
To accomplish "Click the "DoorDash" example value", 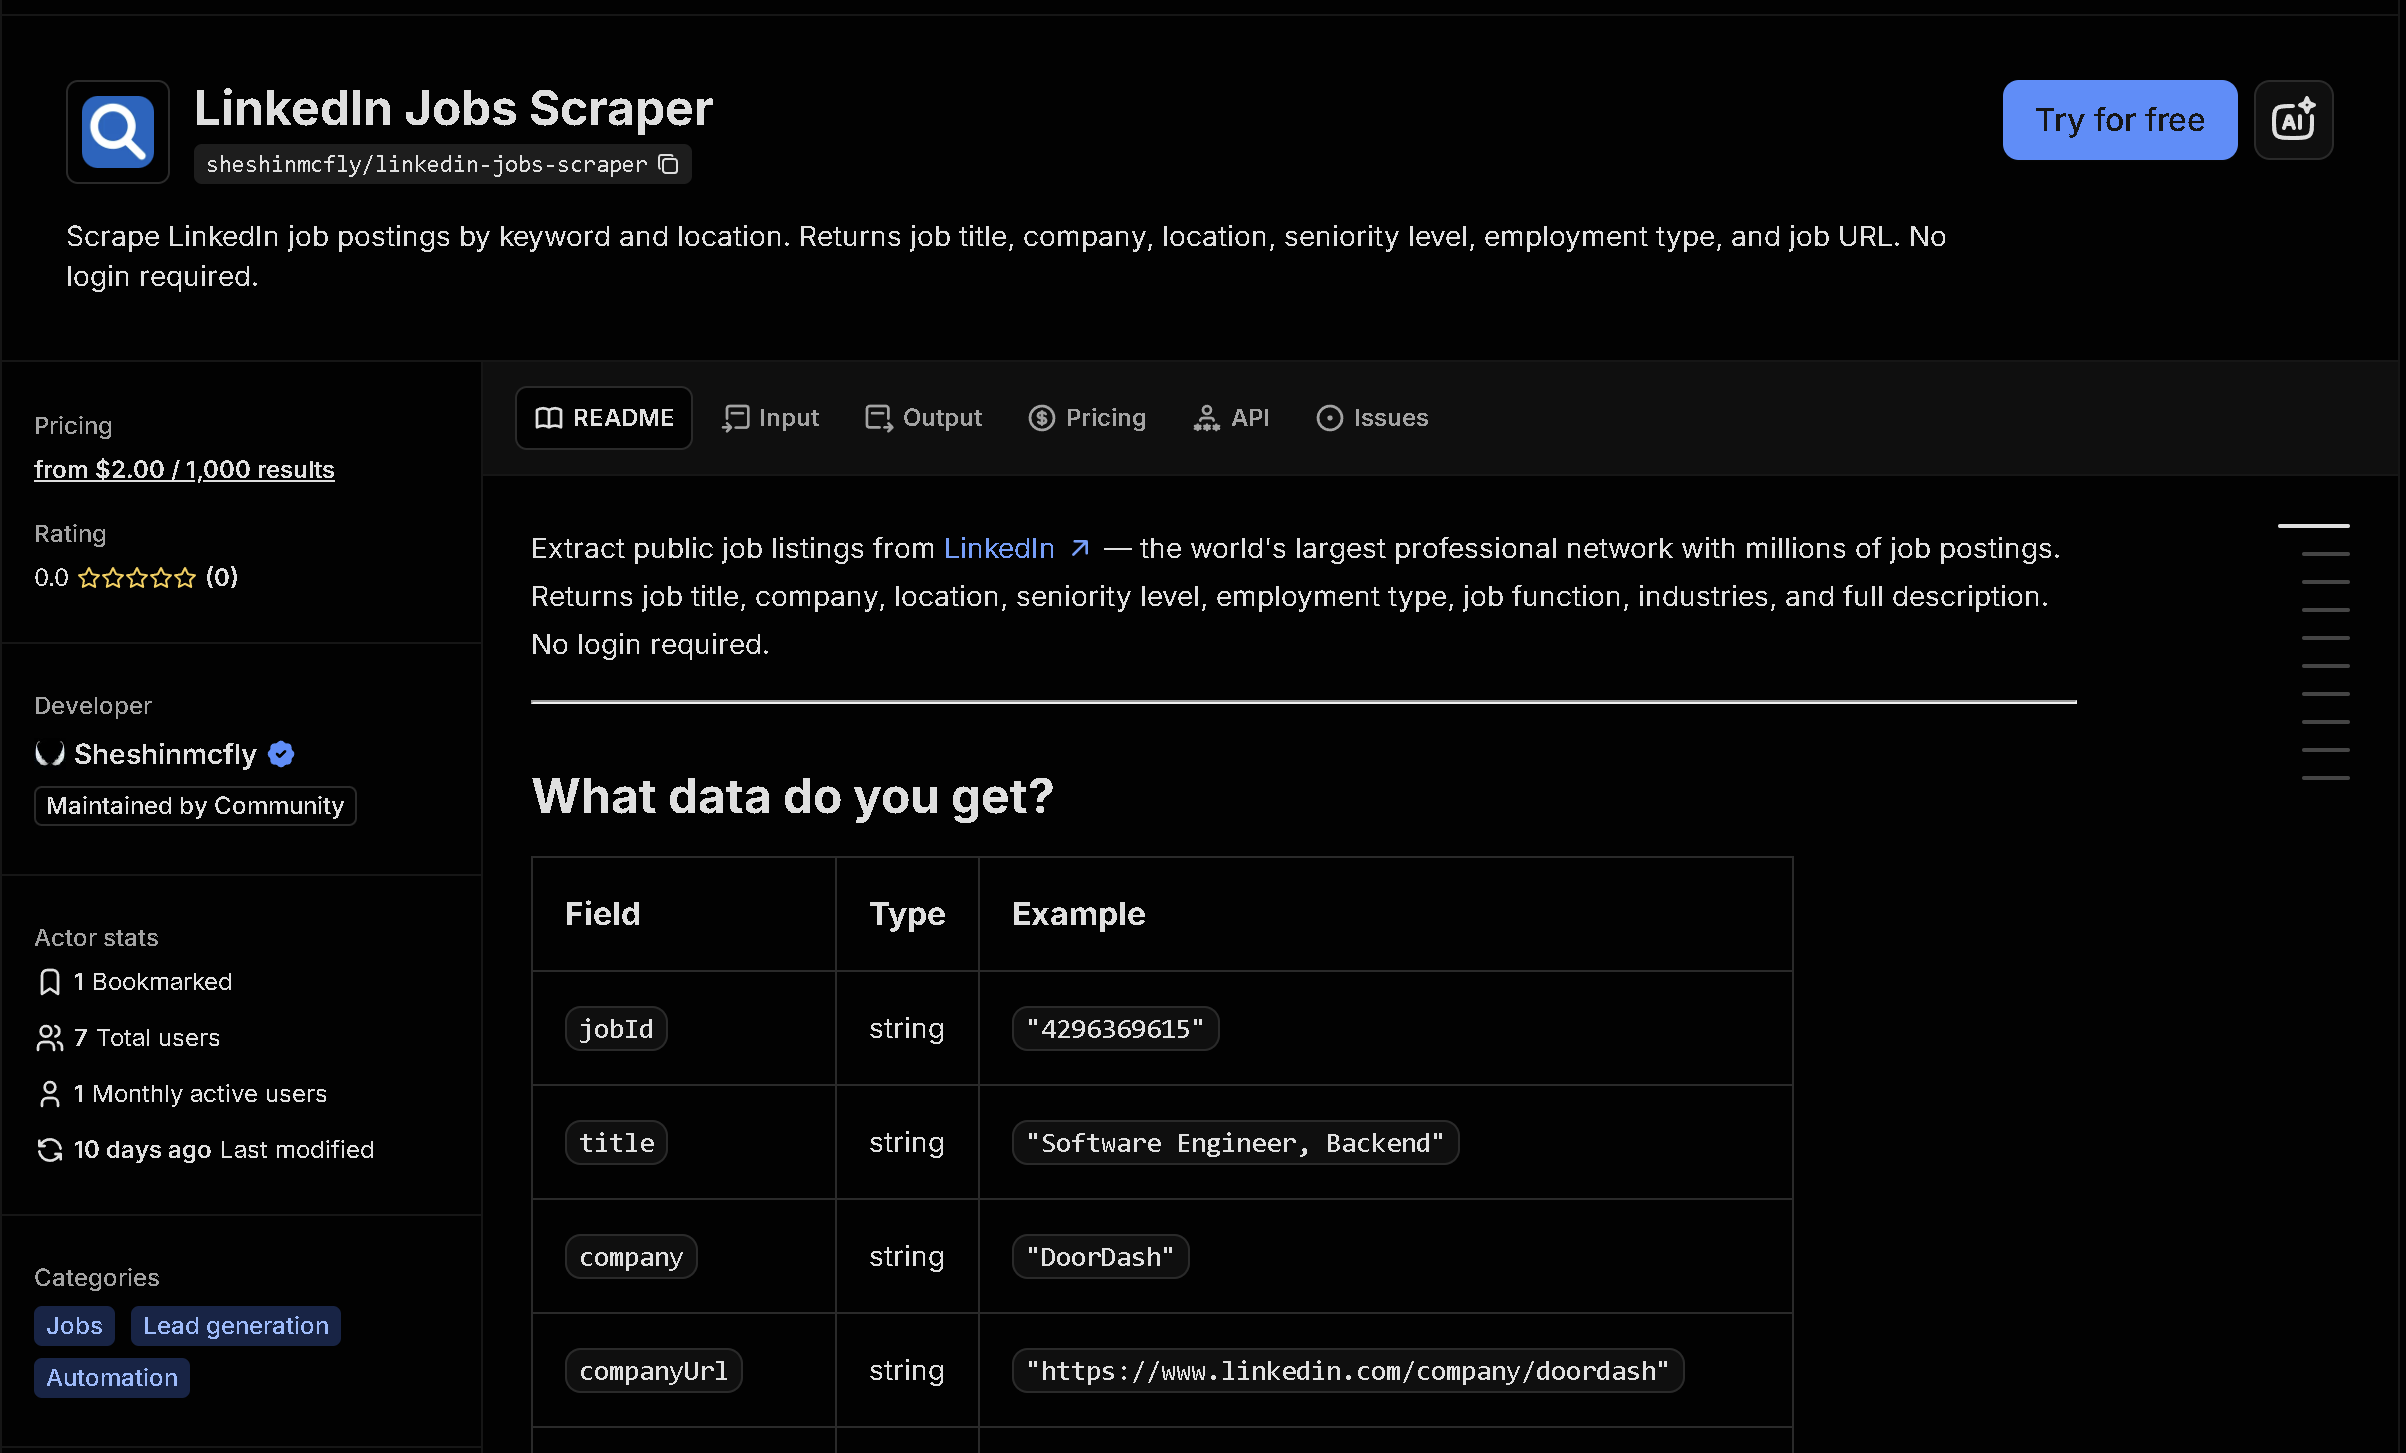I will [1100, 1257].
